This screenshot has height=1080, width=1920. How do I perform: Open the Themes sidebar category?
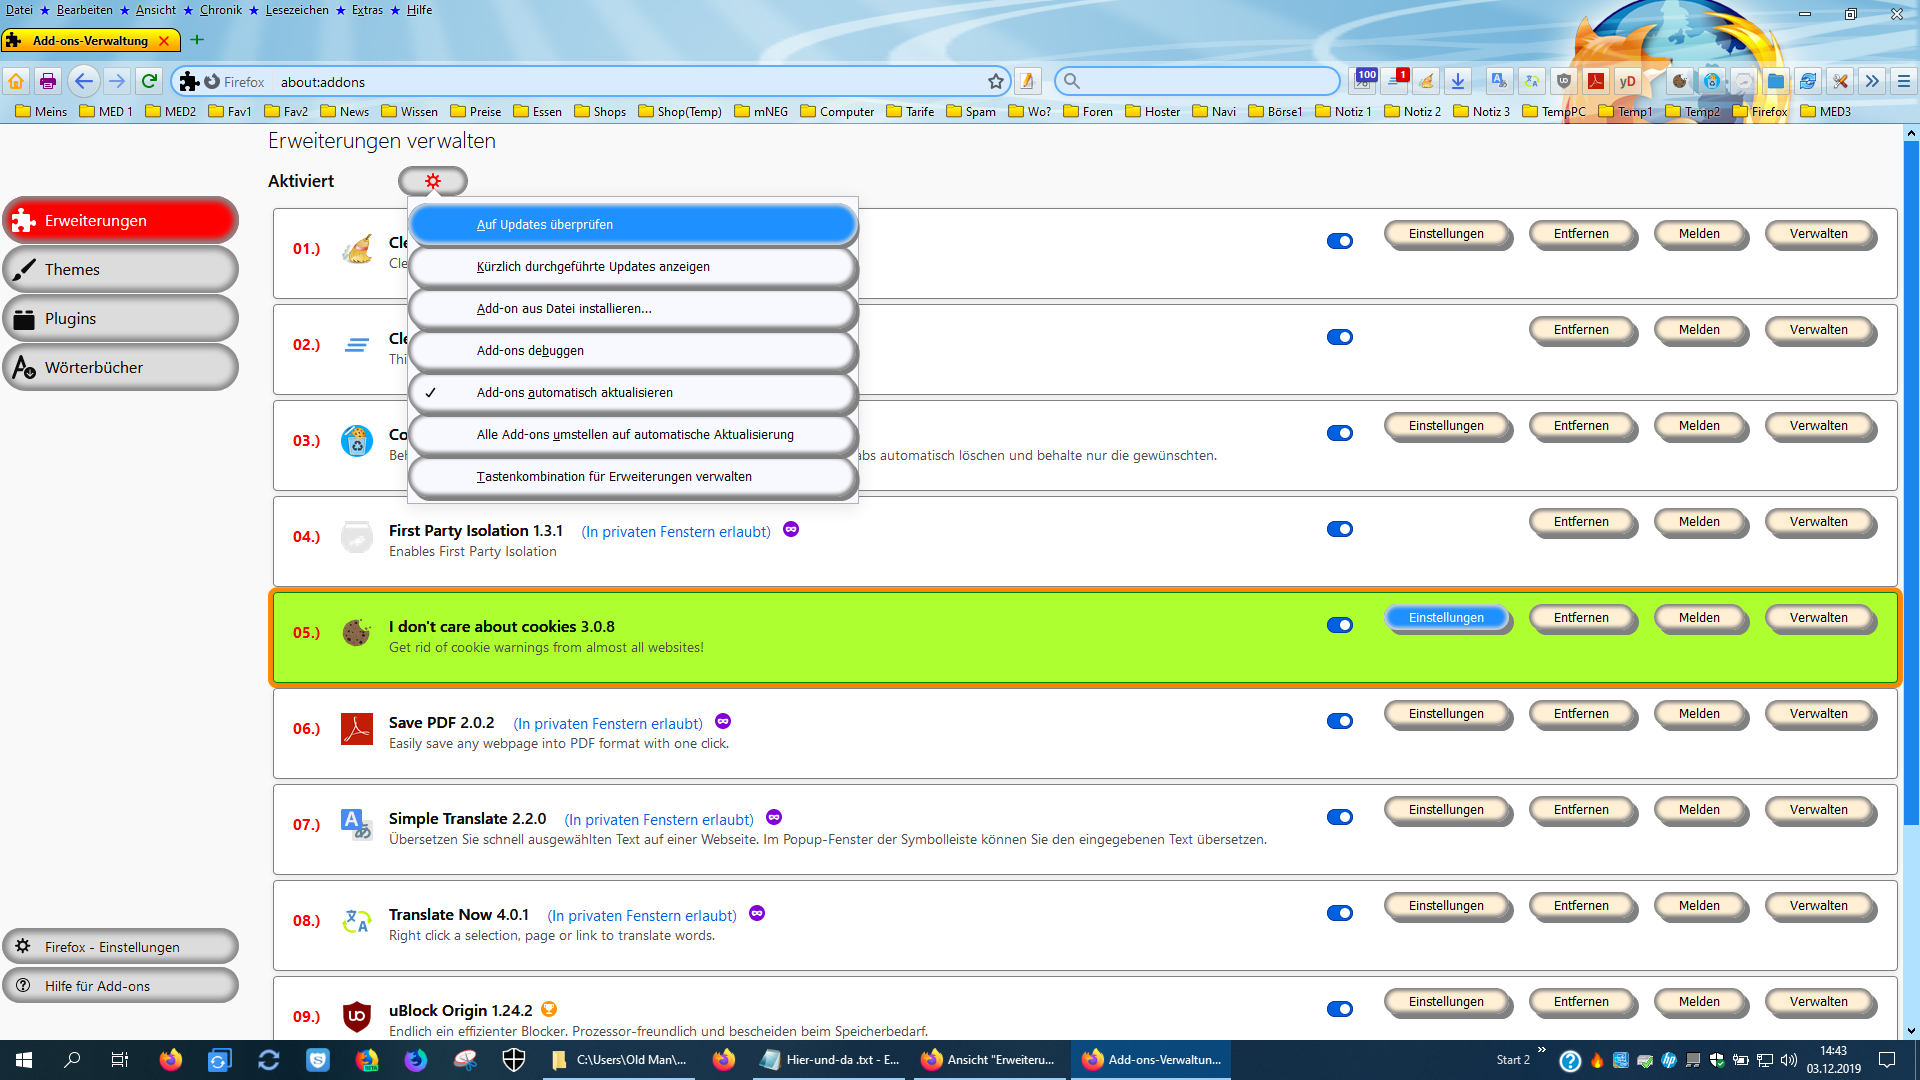[120, 269]
